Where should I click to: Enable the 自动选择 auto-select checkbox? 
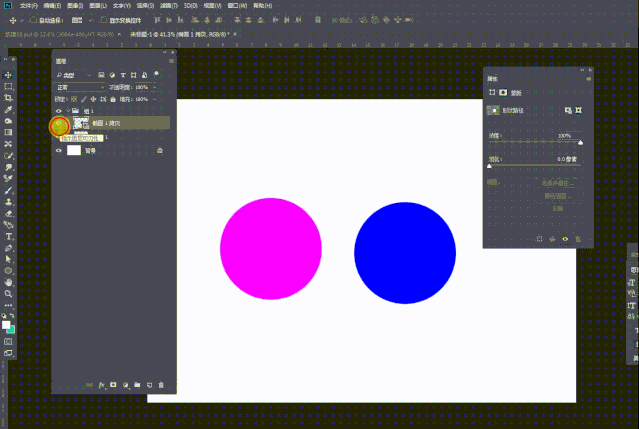coord(32,19)
